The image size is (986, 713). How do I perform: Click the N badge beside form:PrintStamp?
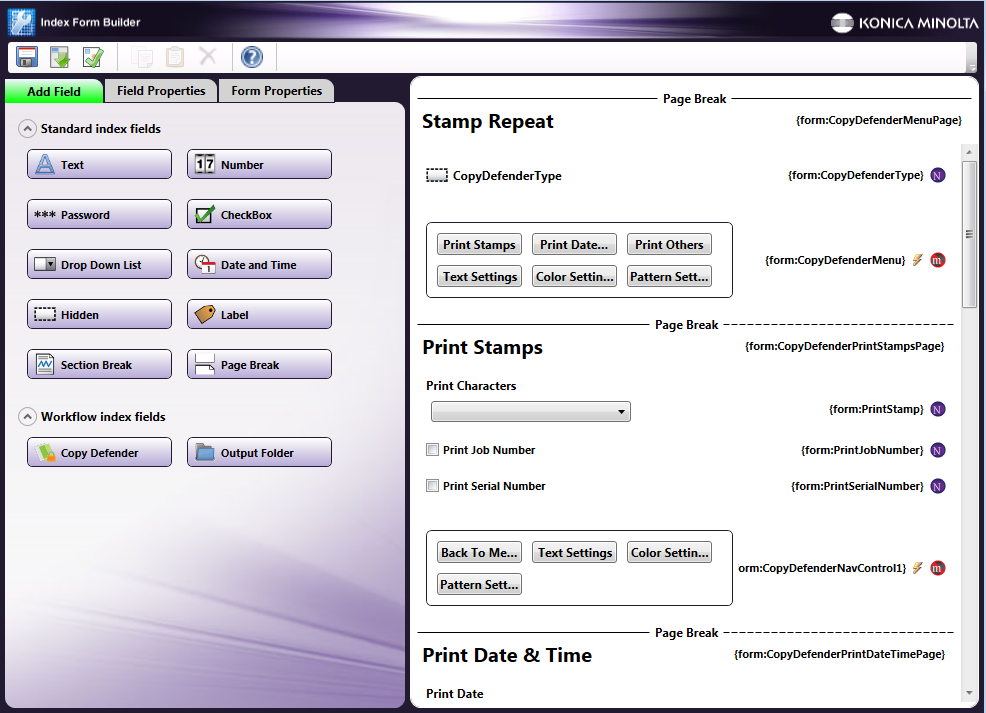pos(938,409)
